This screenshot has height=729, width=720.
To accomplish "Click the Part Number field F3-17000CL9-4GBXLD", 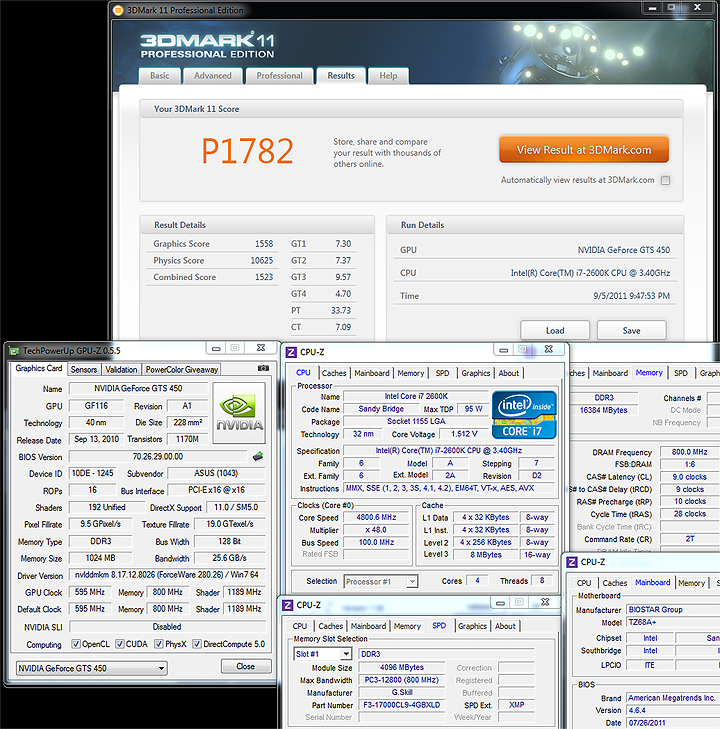I will click(402, 705).
